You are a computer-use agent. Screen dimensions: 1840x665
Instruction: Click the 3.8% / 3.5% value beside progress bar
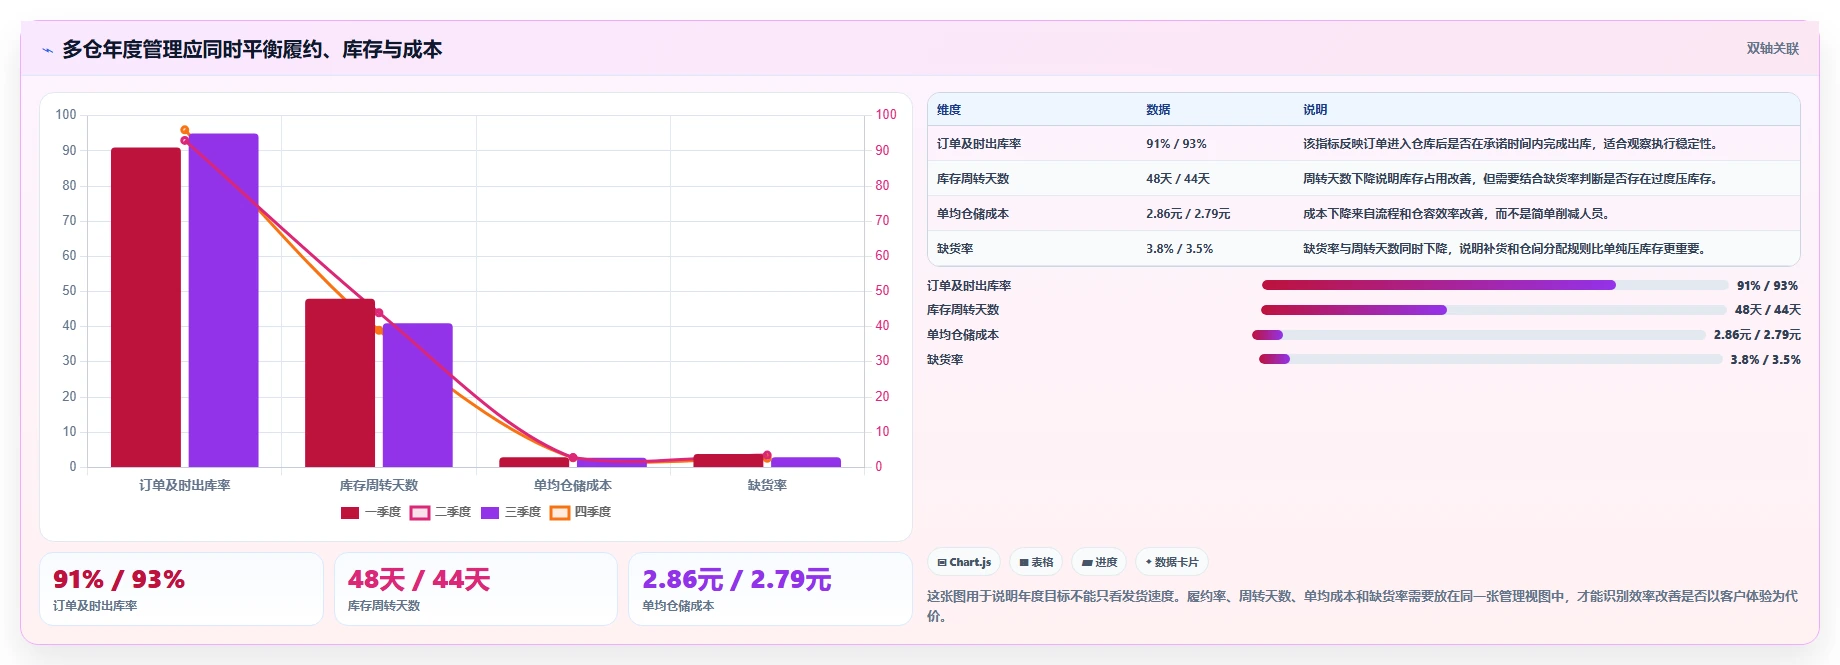(1765, 360)
